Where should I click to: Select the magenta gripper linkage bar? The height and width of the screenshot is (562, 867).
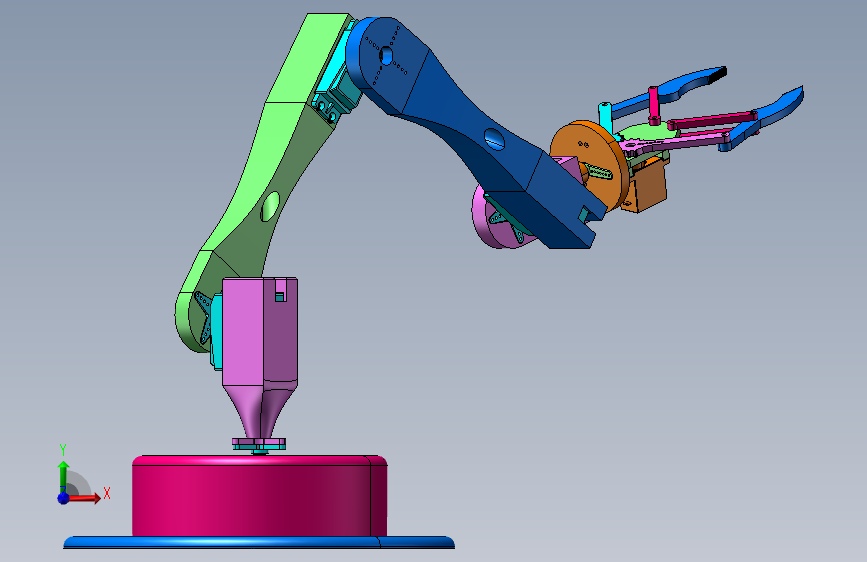712,119
